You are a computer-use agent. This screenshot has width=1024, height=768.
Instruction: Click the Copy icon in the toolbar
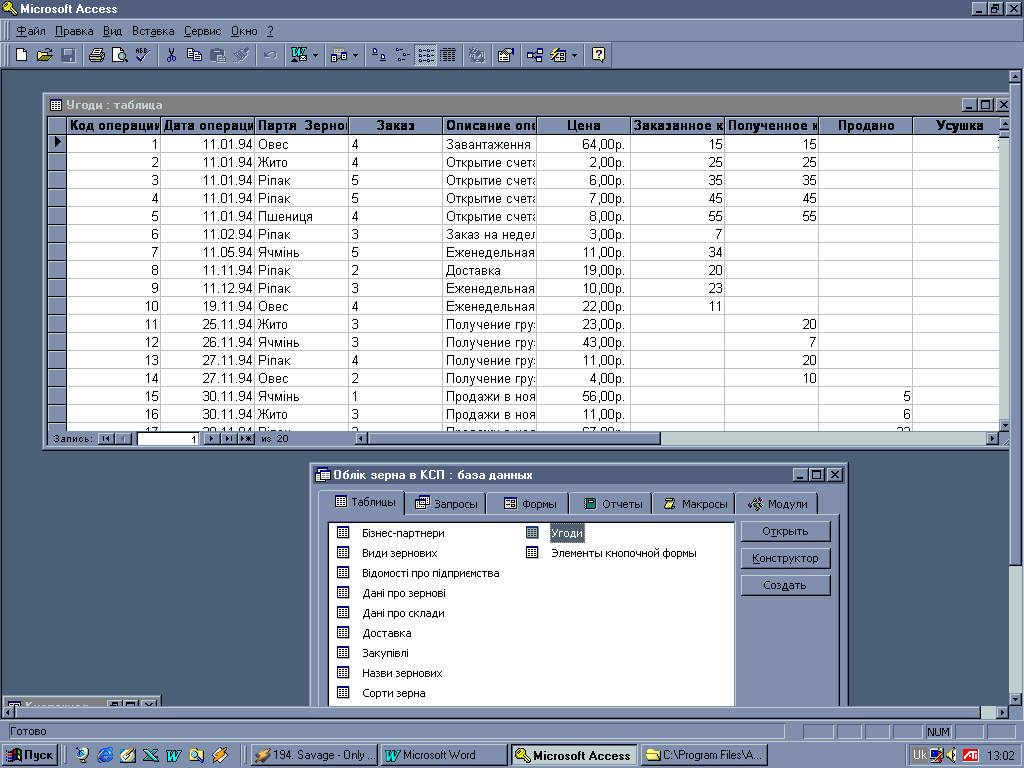tap(194, 55)
